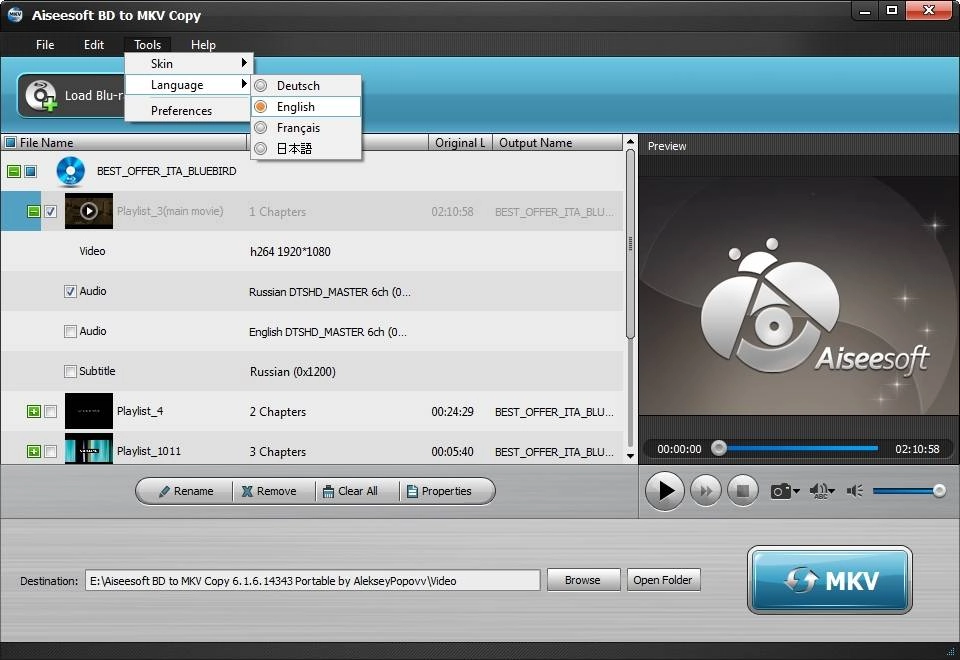Select the Deutsch language radio button
960x660 pixels.
pyautogui.click(x=261, y=86)
